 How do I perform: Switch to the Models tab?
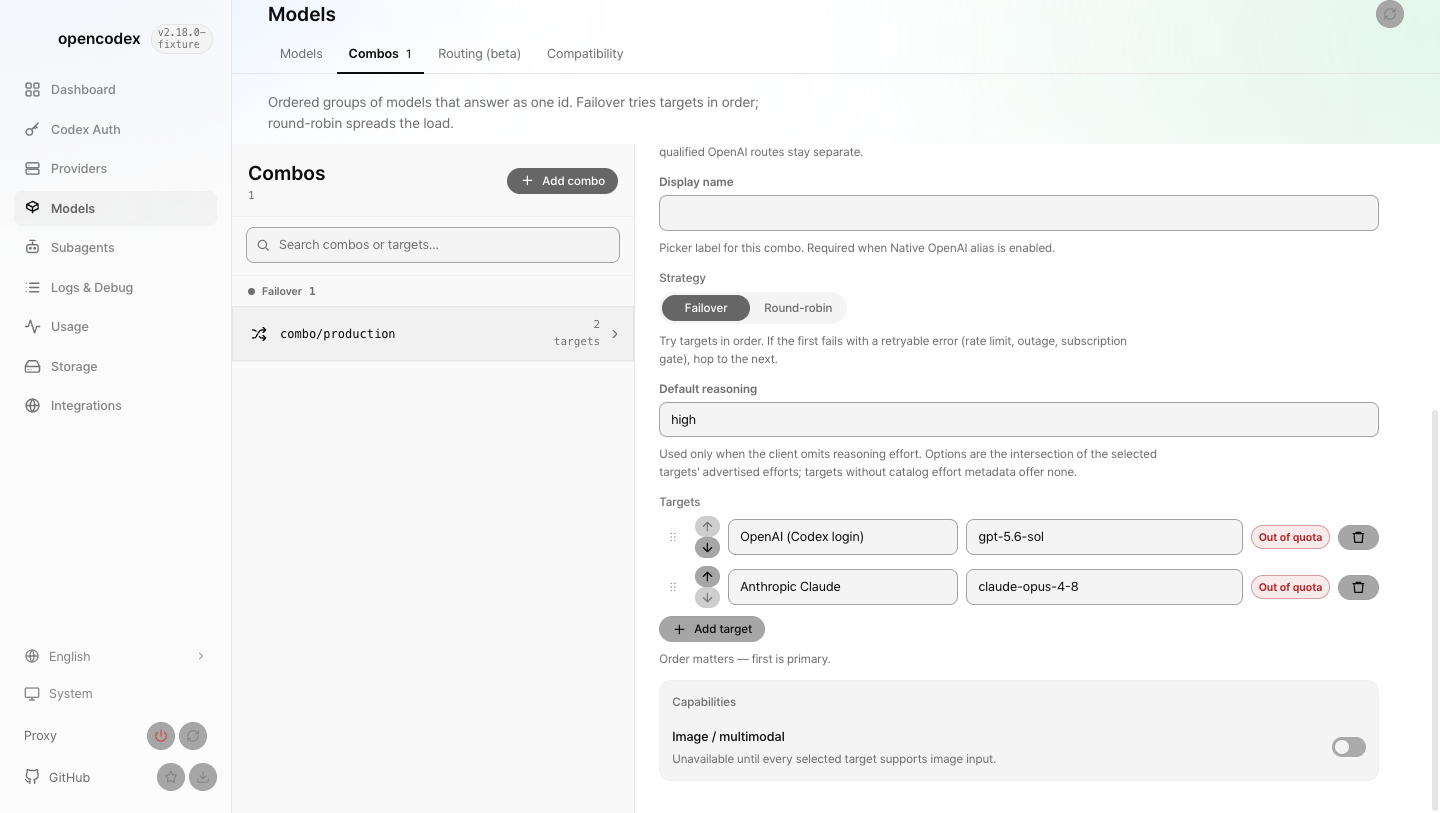pyautogui.click(x=301, y=54)
